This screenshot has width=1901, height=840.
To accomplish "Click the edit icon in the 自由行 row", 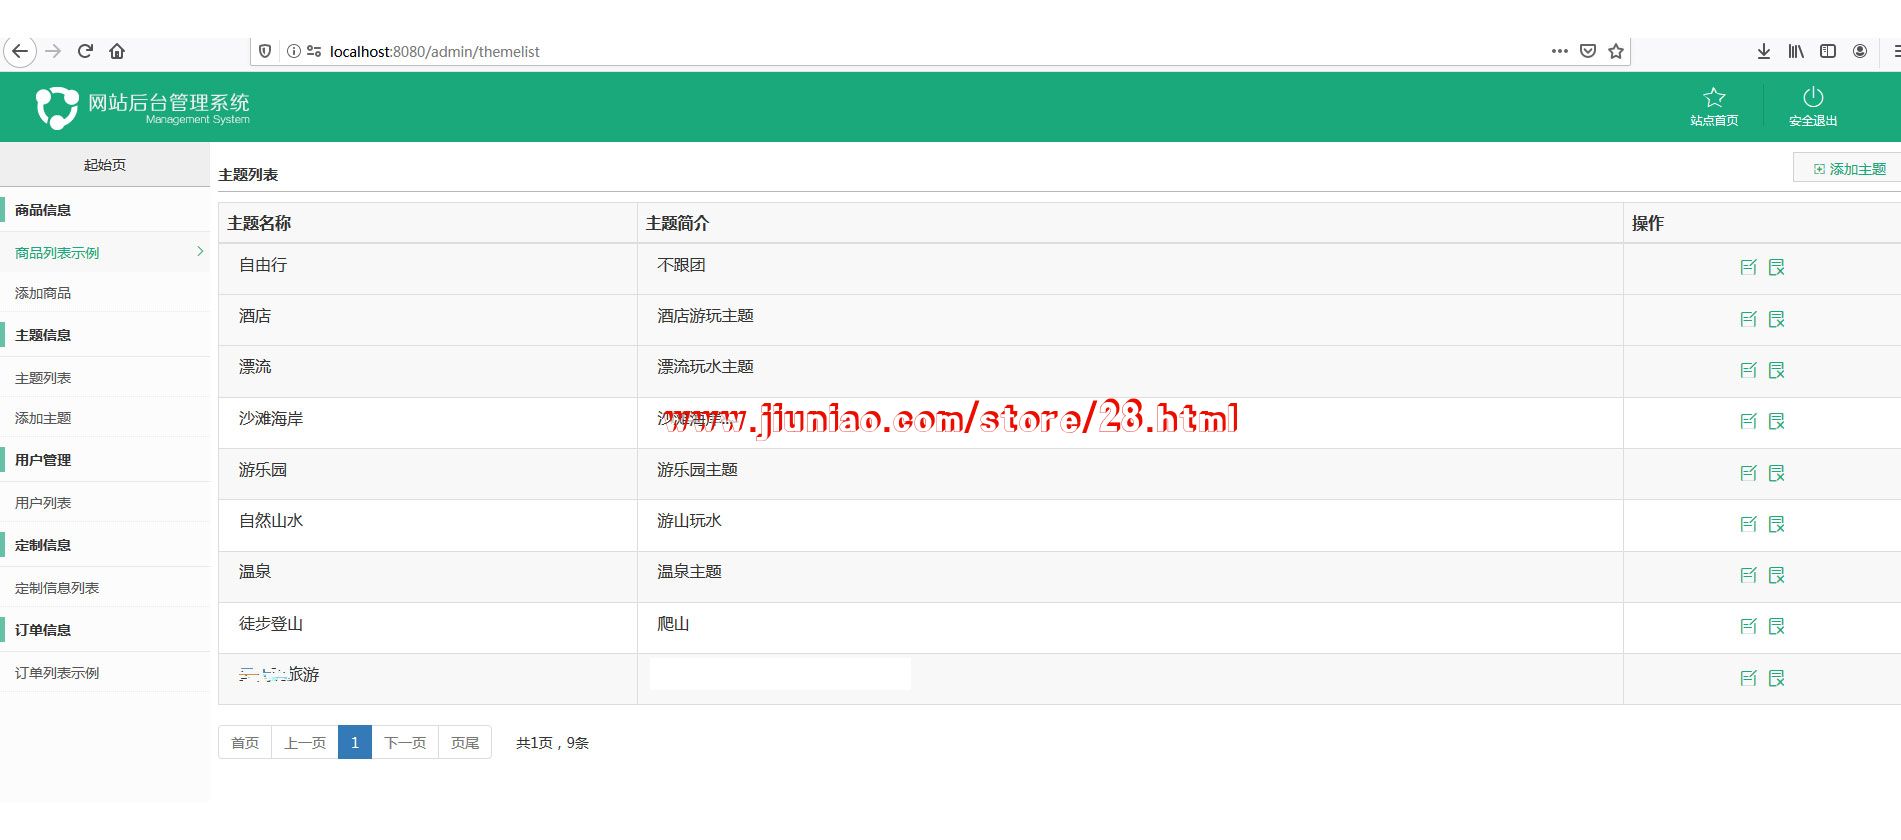I will click(1748, 267).
